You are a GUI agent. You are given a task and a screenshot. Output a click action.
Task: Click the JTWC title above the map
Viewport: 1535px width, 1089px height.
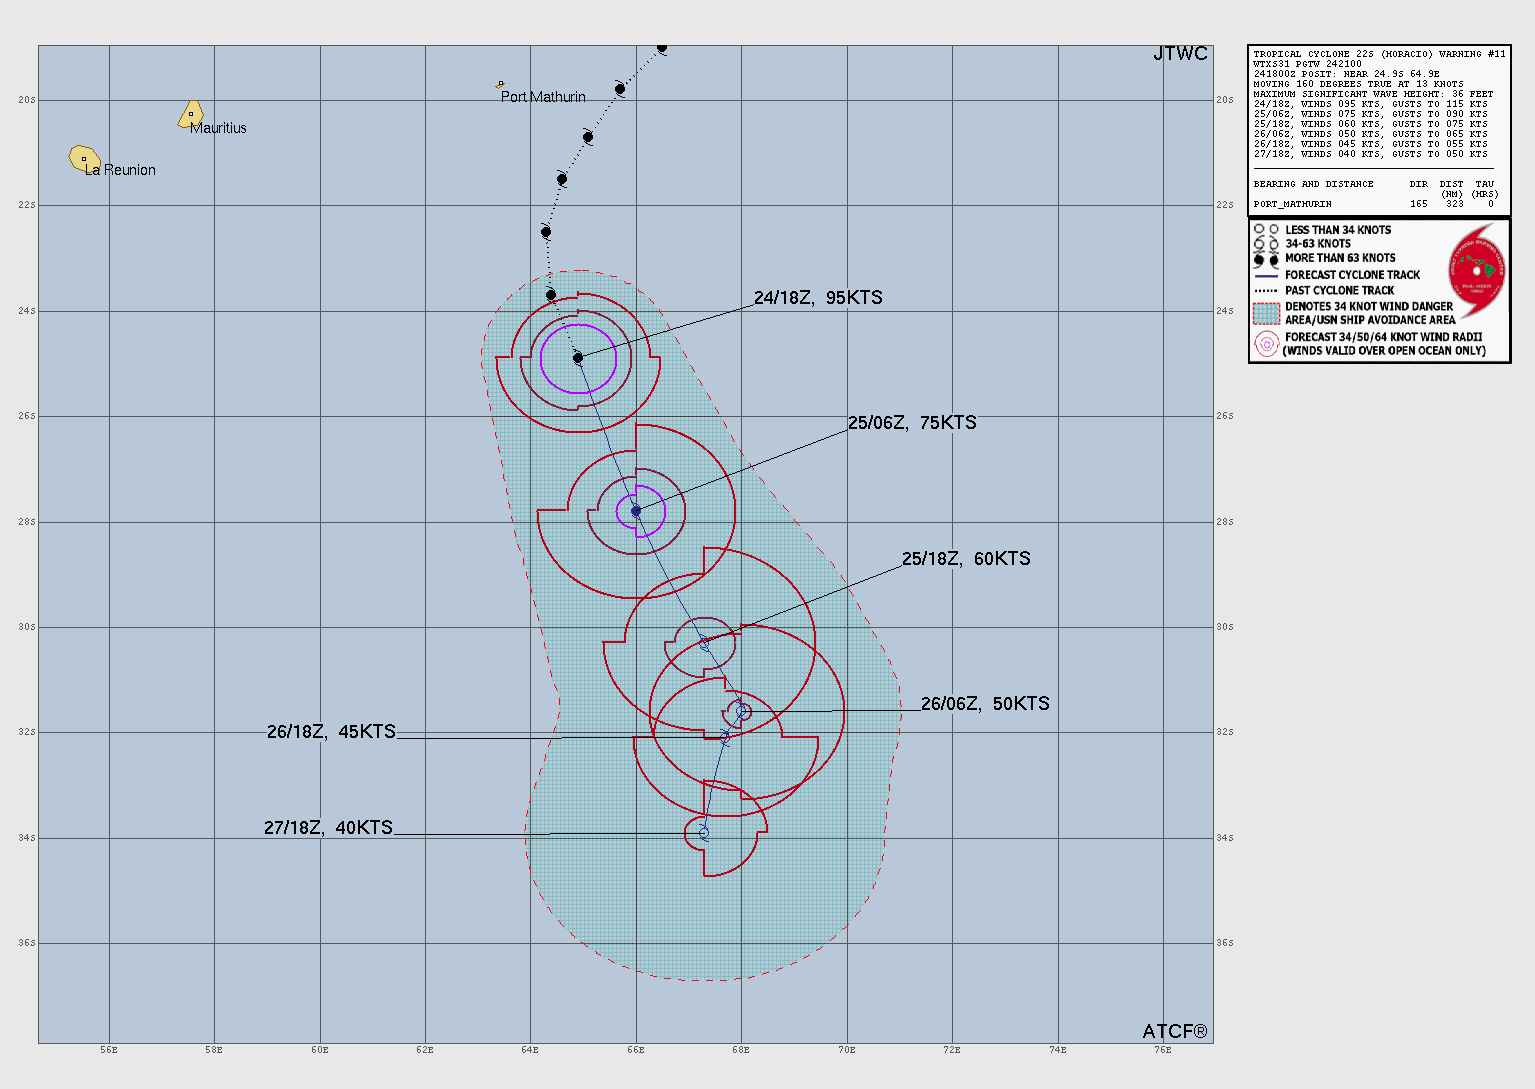(x=1180, y=54)
